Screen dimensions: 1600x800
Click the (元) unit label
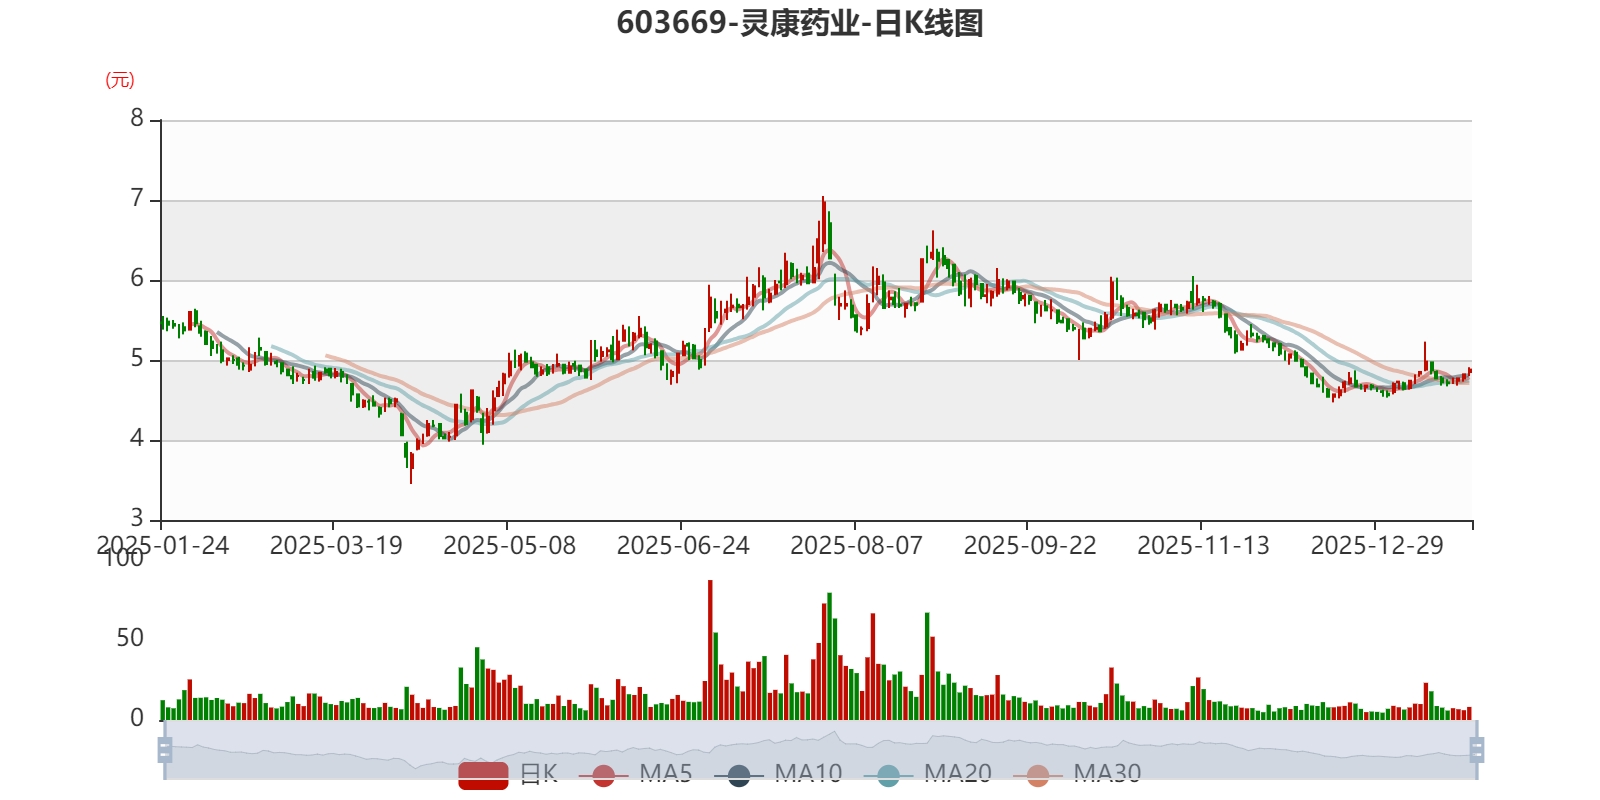120,80
